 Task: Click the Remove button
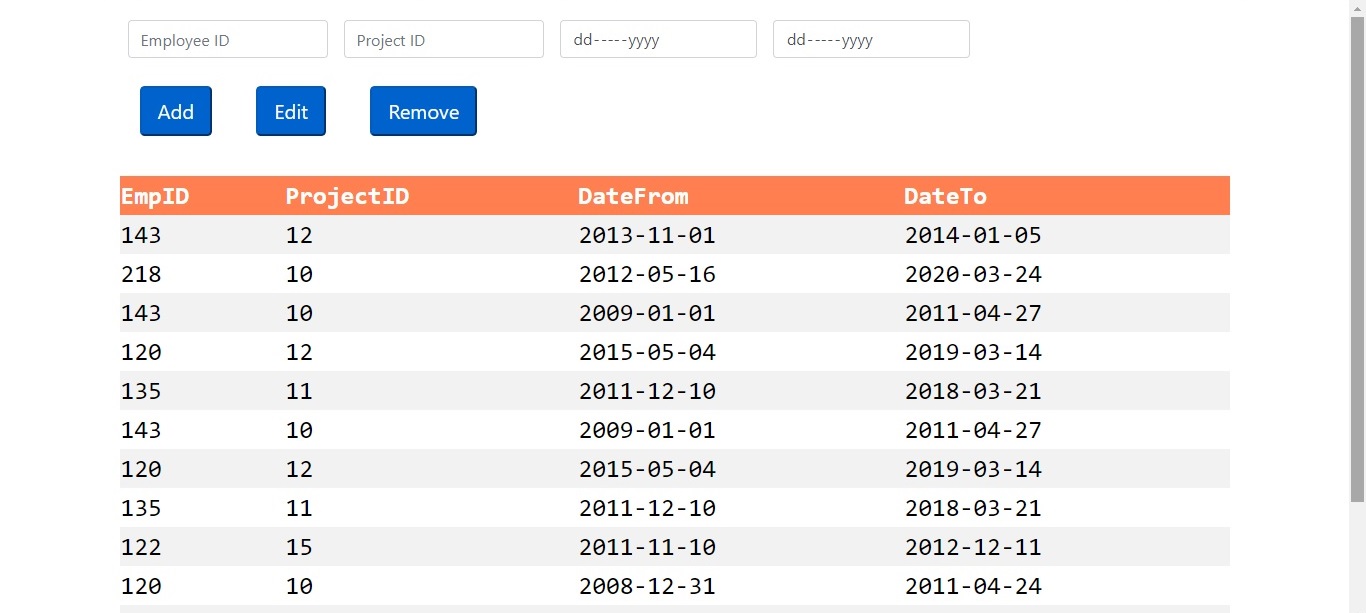pyautogui.click(x=423, y=111)
